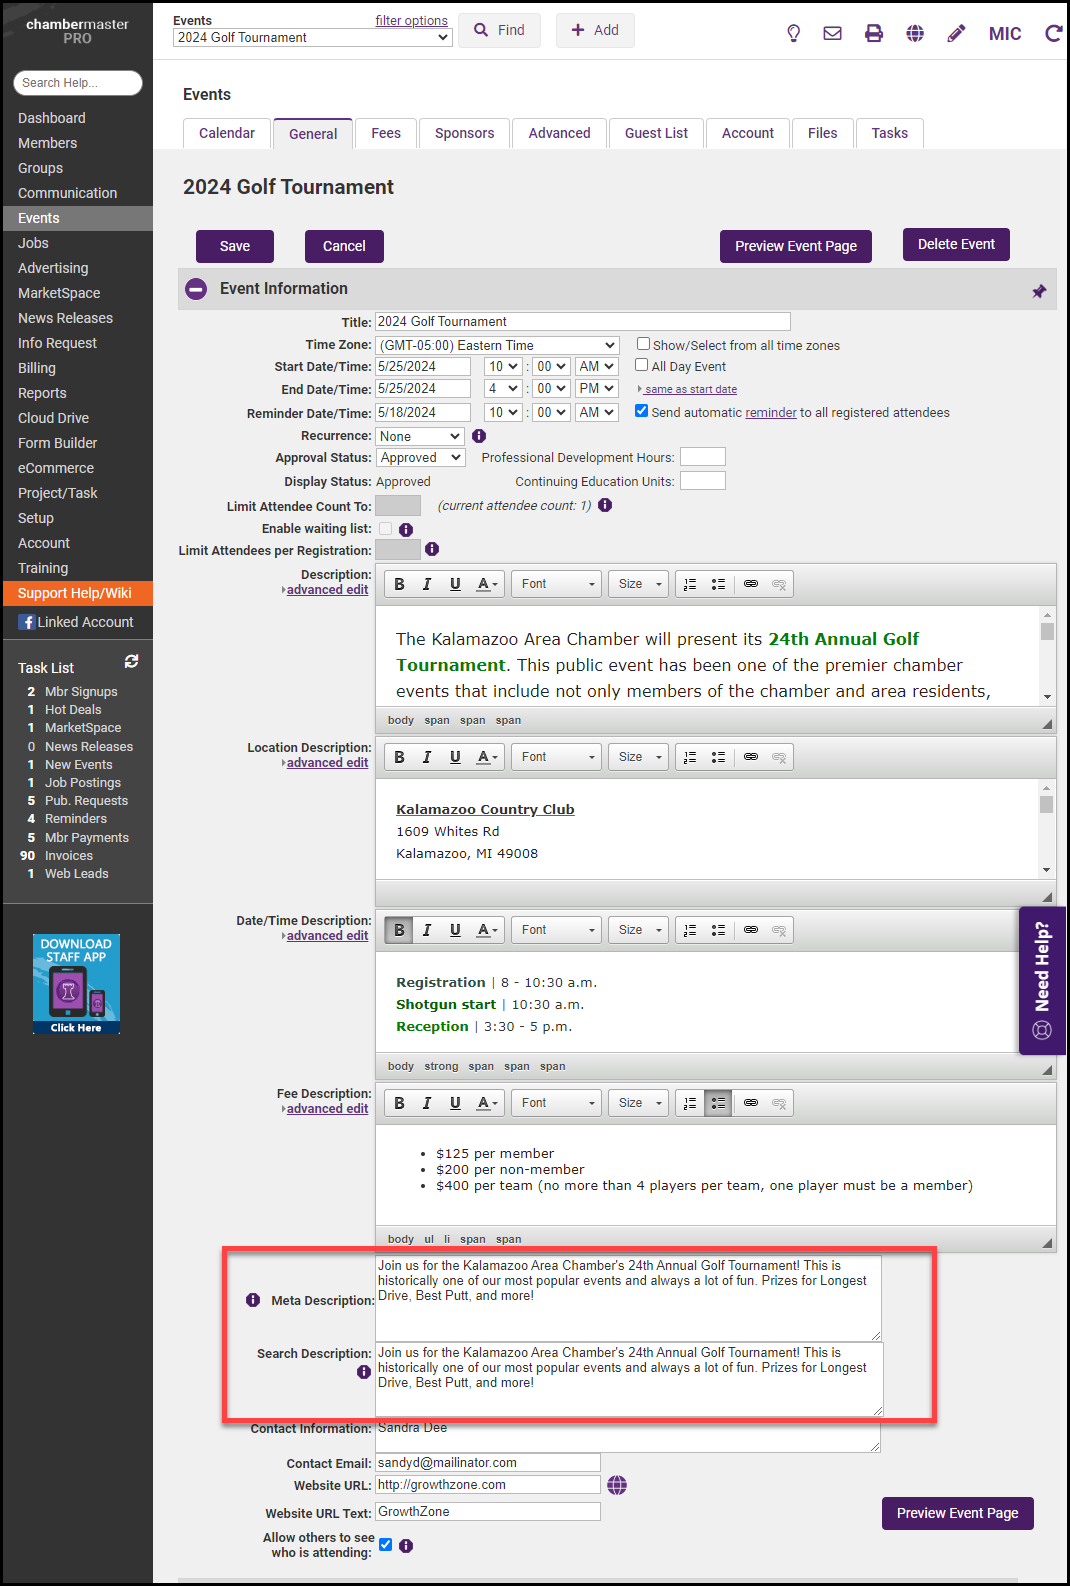The height and width of the screenshot is (1586, 1070).
Task: Toggle italic in Location Description toolbar
Action: click(x=427, y=757)
